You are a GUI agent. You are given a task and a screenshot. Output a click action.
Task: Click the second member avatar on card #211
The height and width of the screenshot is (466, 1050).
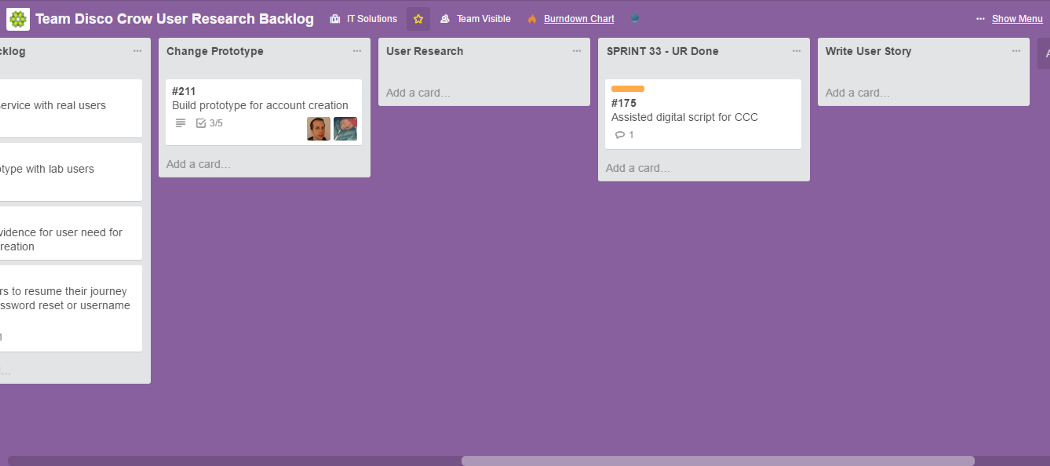[346, 129]
